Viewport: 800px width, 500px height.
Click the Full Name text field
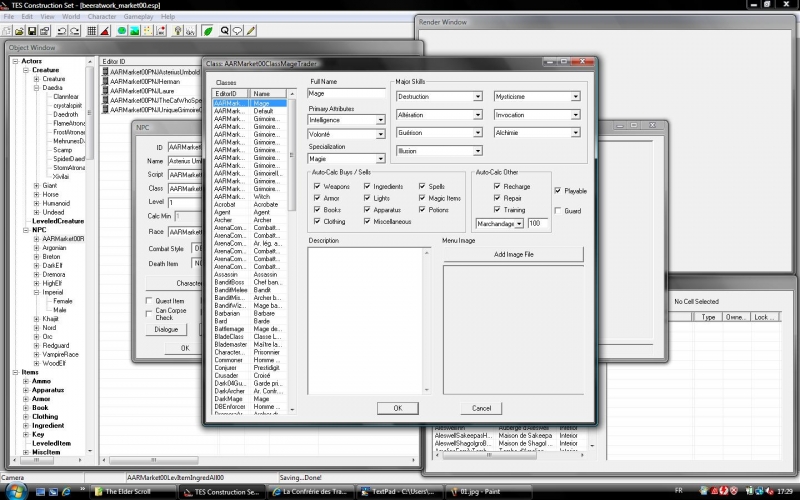[x=347, y=93]
